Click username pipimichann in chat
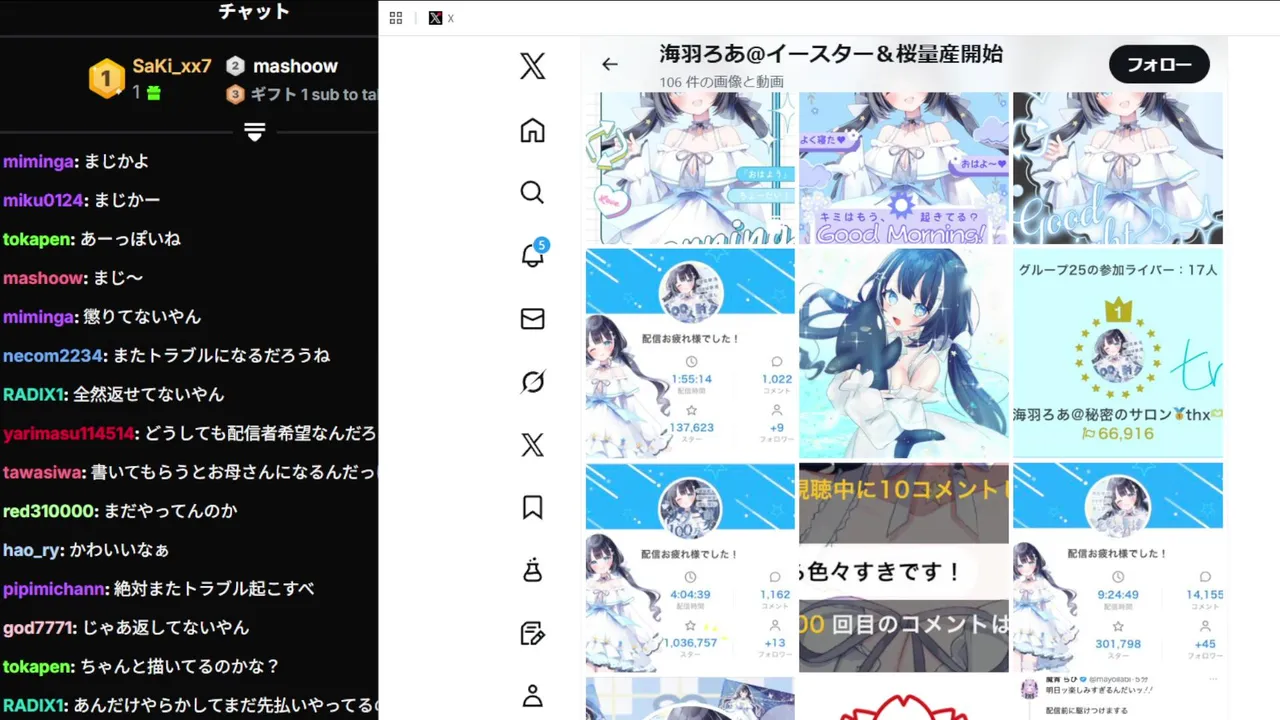The width and height of the screenshot is (1280, 720). (54, 589)
